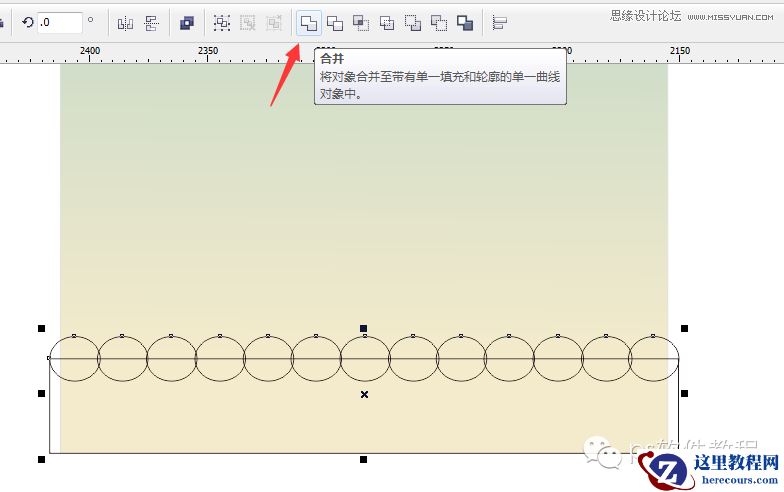Click the rotation arrow icon beside the angle field
784x492 pixels.
click(x=28, y=22)
